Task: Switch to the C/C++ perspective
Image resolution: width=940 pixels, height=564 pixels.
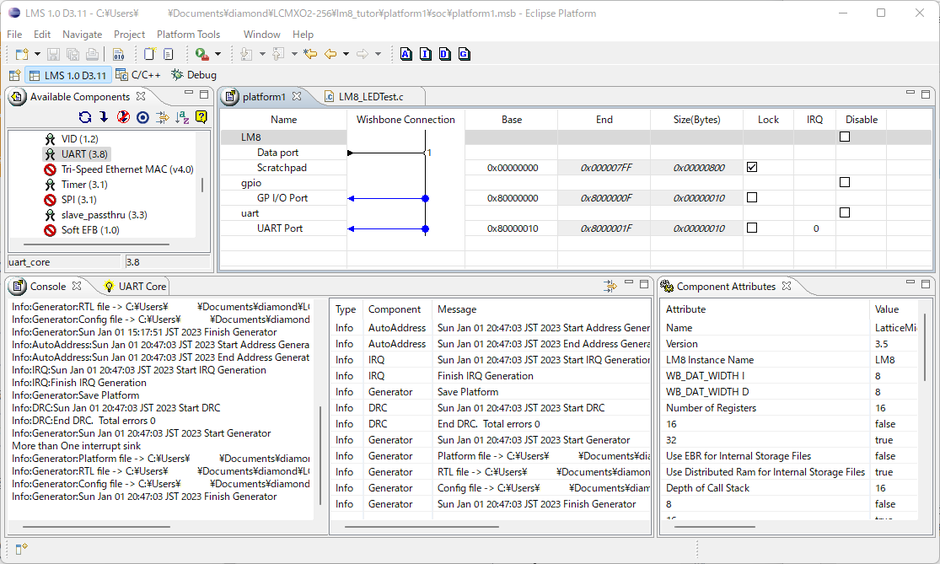Action: pyautogui.click(x=139, y=75)
